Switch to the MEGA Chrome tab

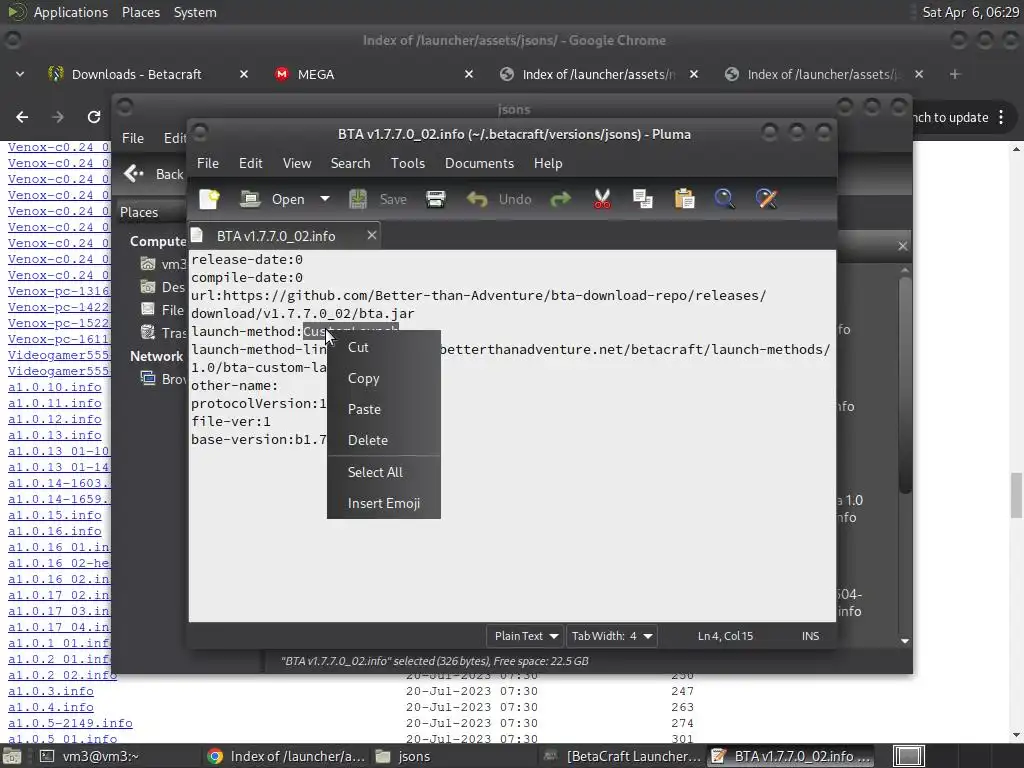(316, 74)
